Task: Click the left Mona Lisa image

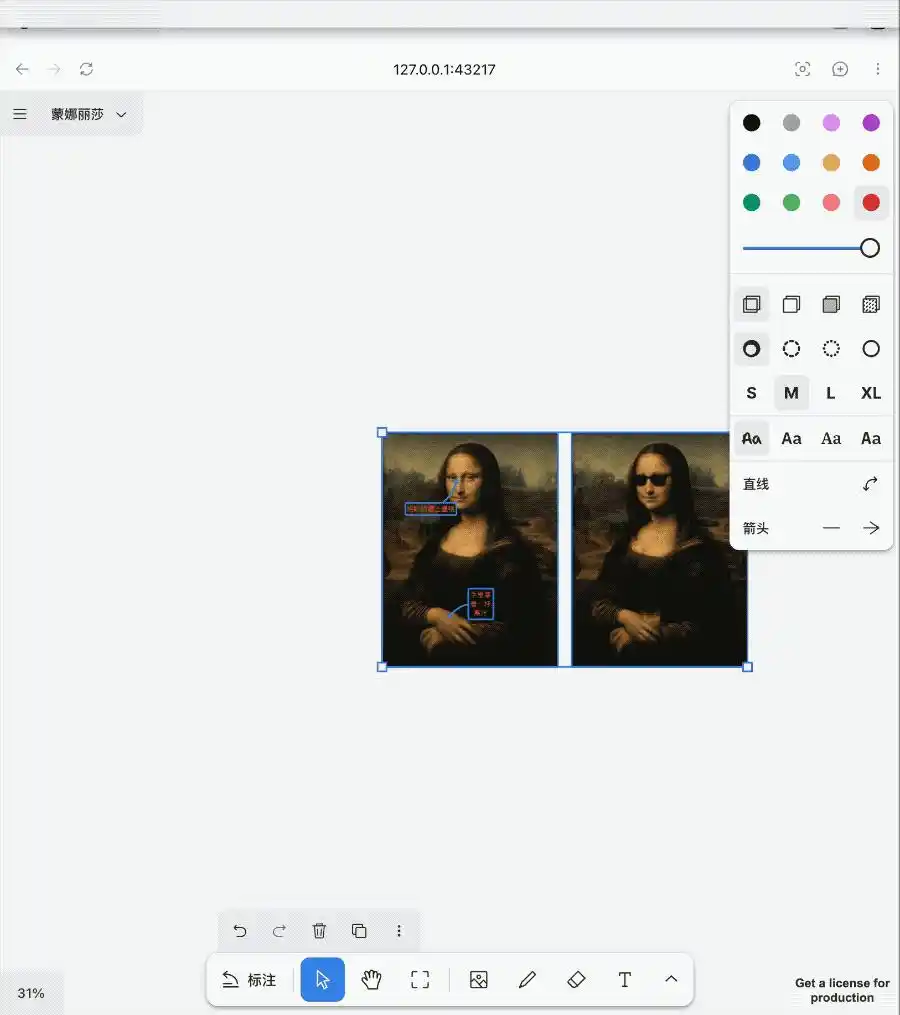Action: click(470, 550)
